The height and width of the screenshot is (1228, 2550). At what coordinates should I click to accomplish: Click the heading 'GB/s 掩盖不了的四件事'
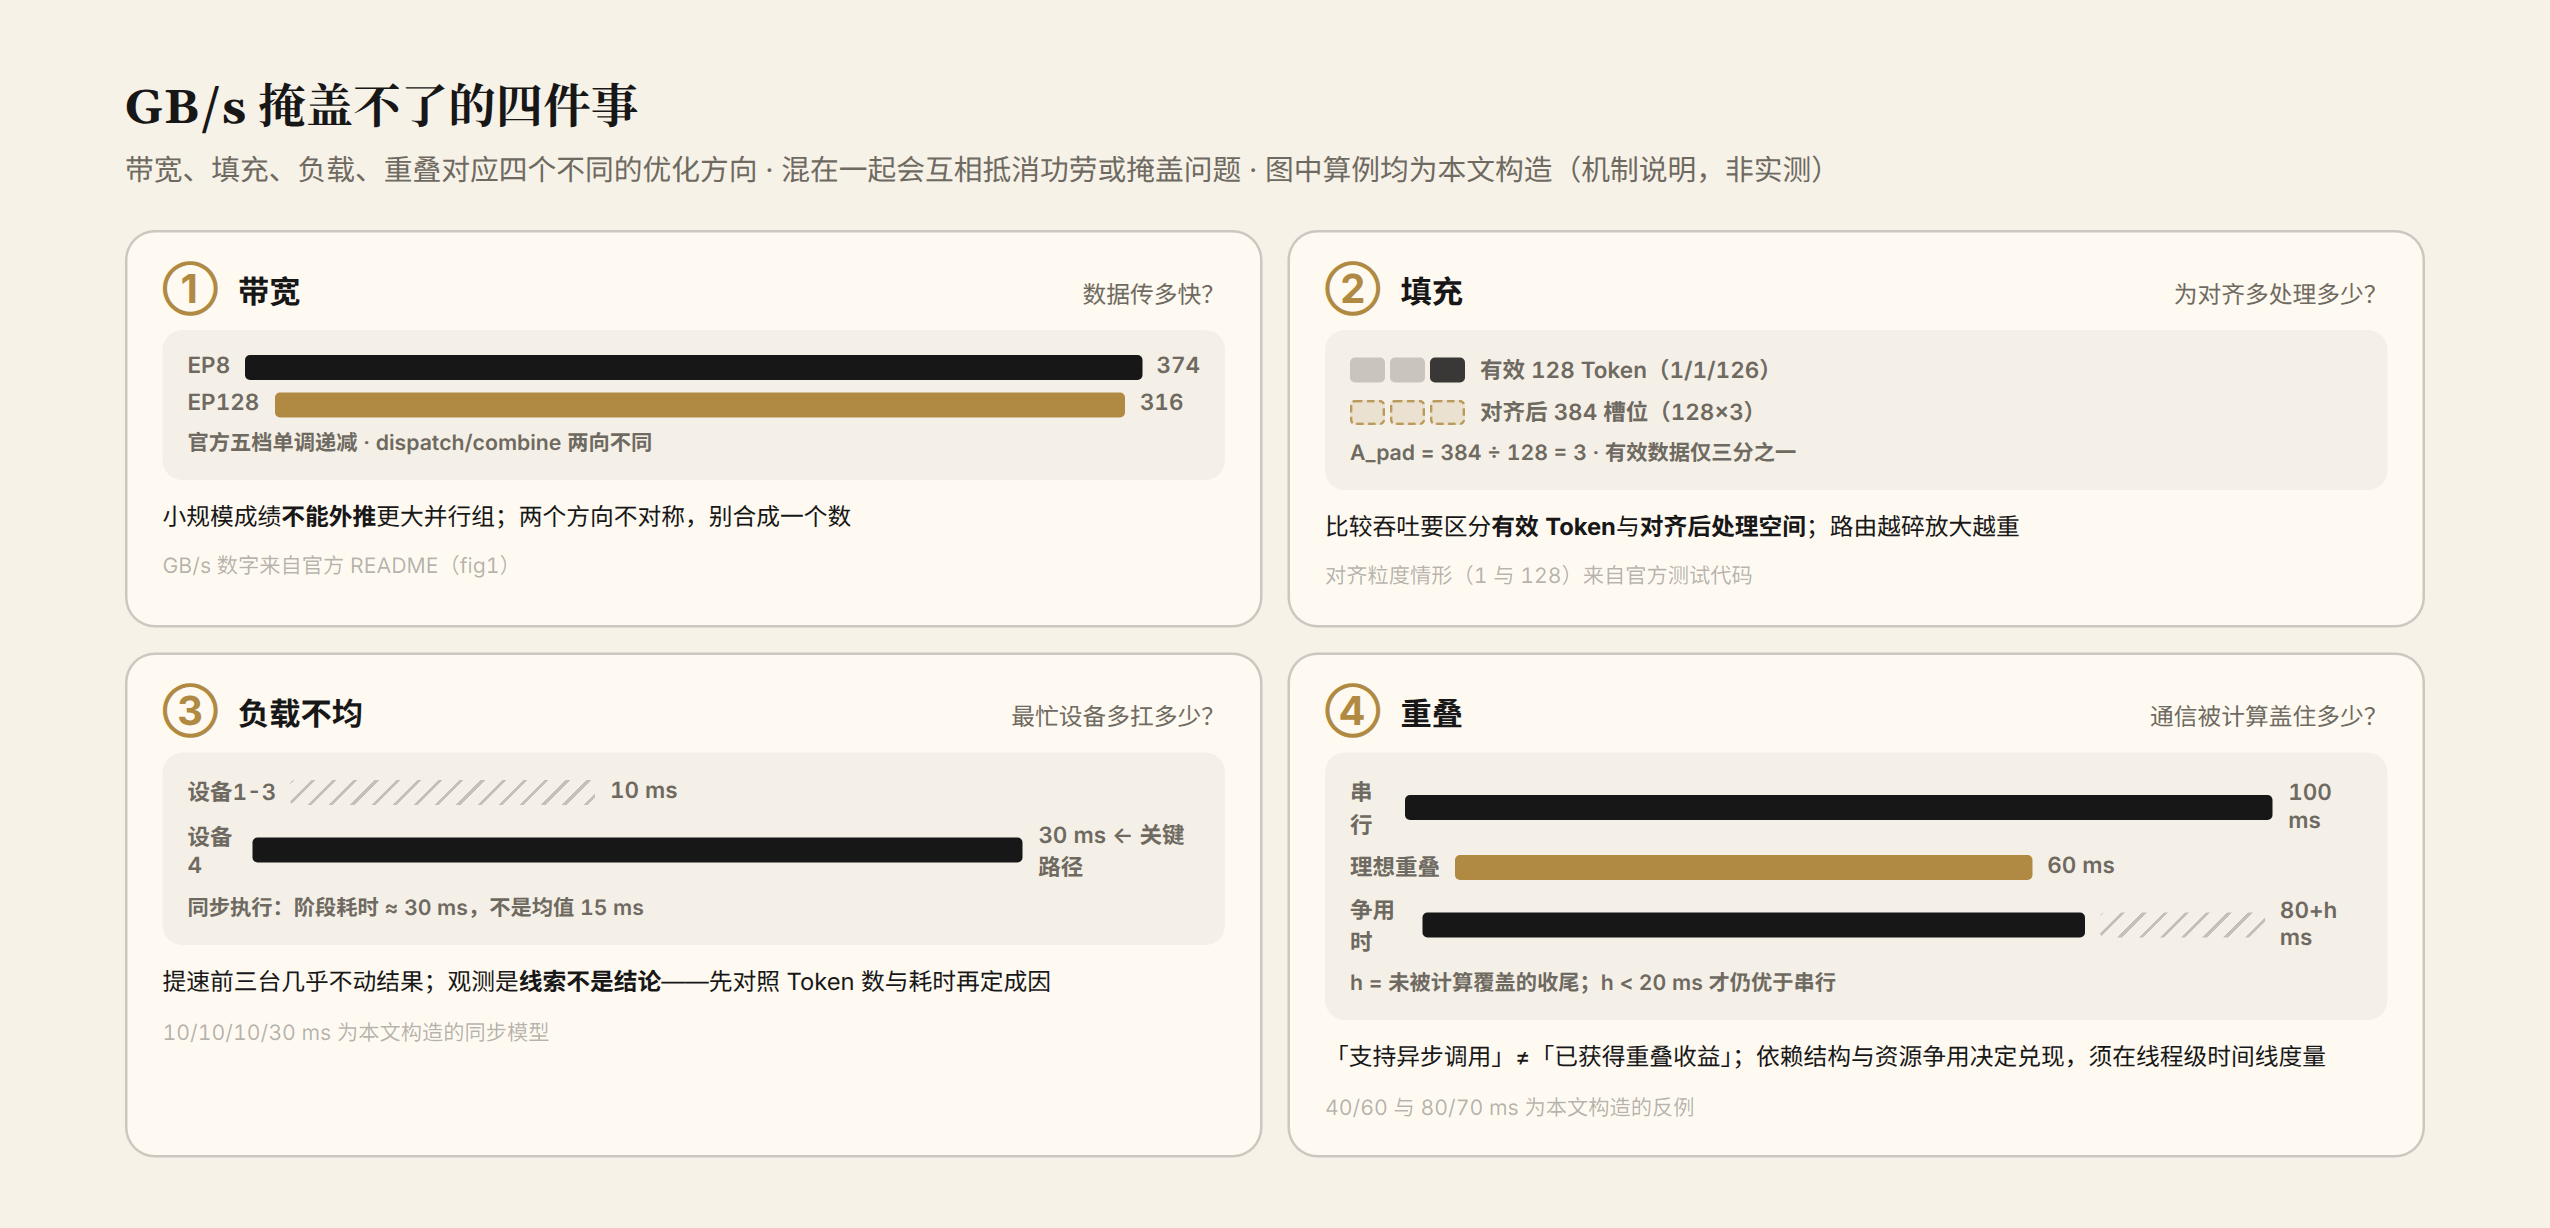pyautogui.click(x=381, y=106)
